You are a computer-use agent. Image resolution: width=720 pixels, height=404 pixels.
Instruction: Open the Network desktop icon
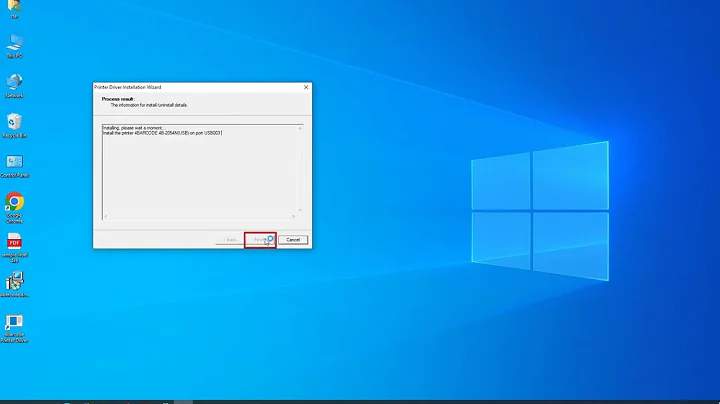click(x=14, y=86)
